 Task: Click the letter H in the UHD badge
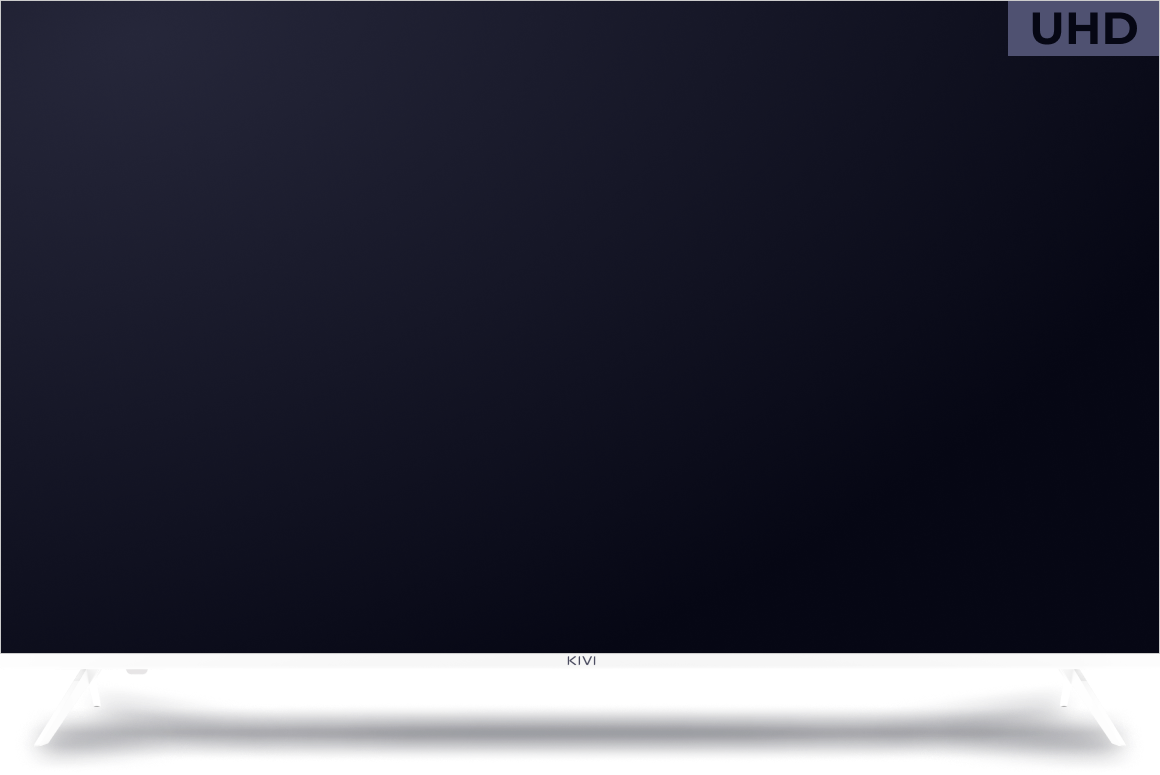[x=1084, y=29]
